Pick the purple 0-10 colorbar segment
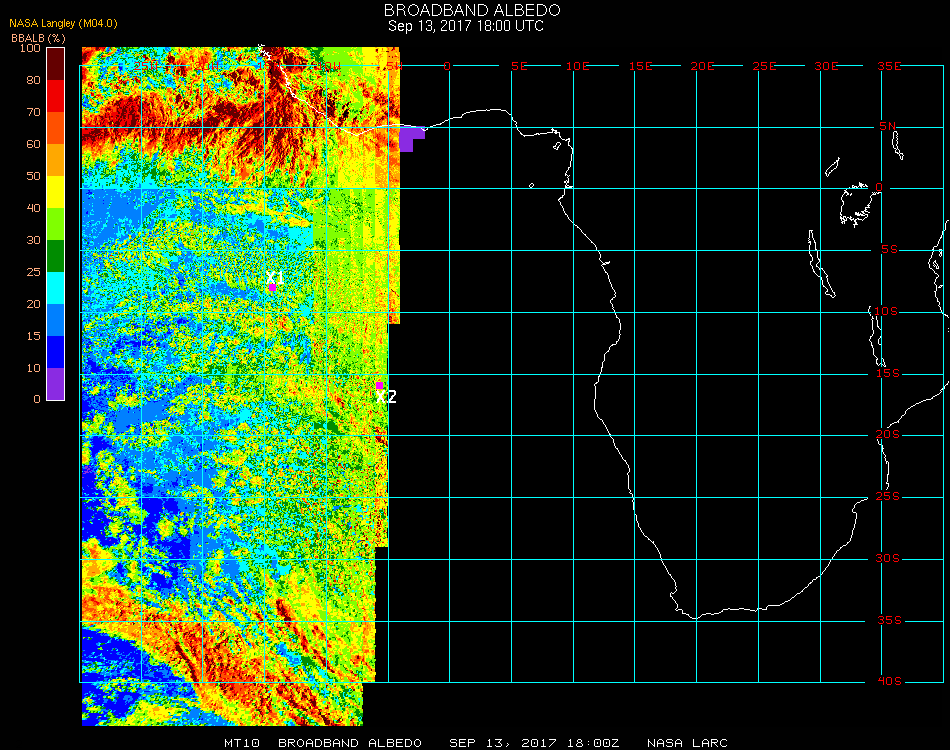This screenshot has height=750, width=950. 56,384
